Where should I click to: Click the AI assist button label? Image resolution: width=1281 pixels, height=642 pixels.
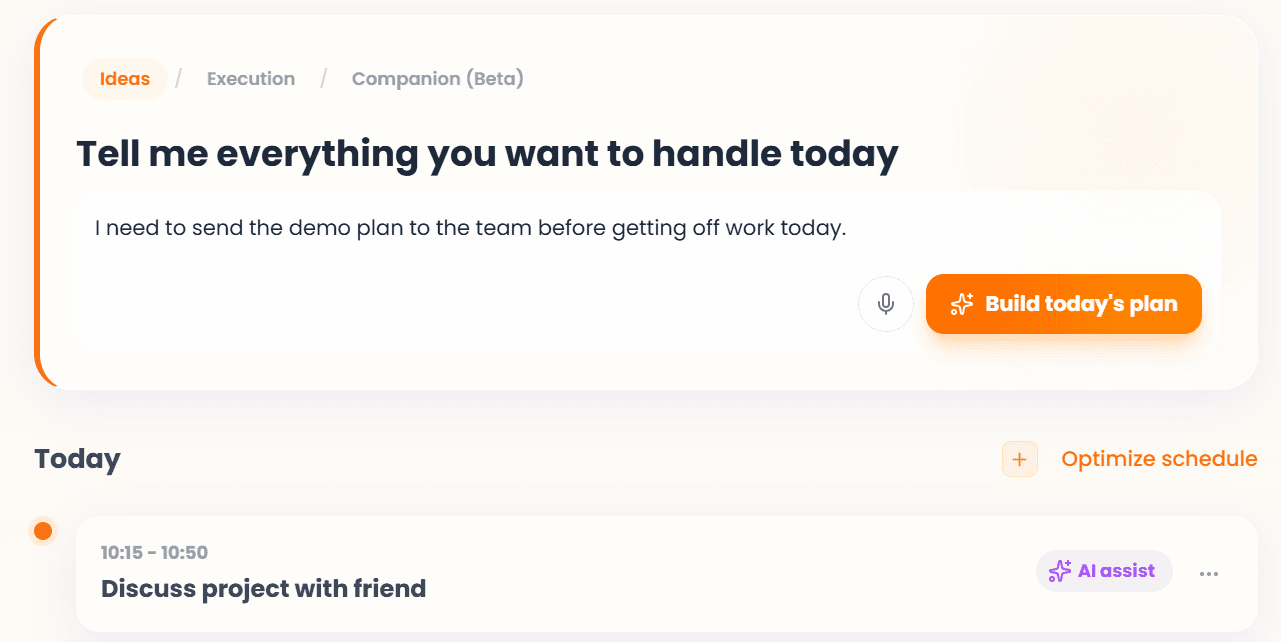[x=1116, y=571]
